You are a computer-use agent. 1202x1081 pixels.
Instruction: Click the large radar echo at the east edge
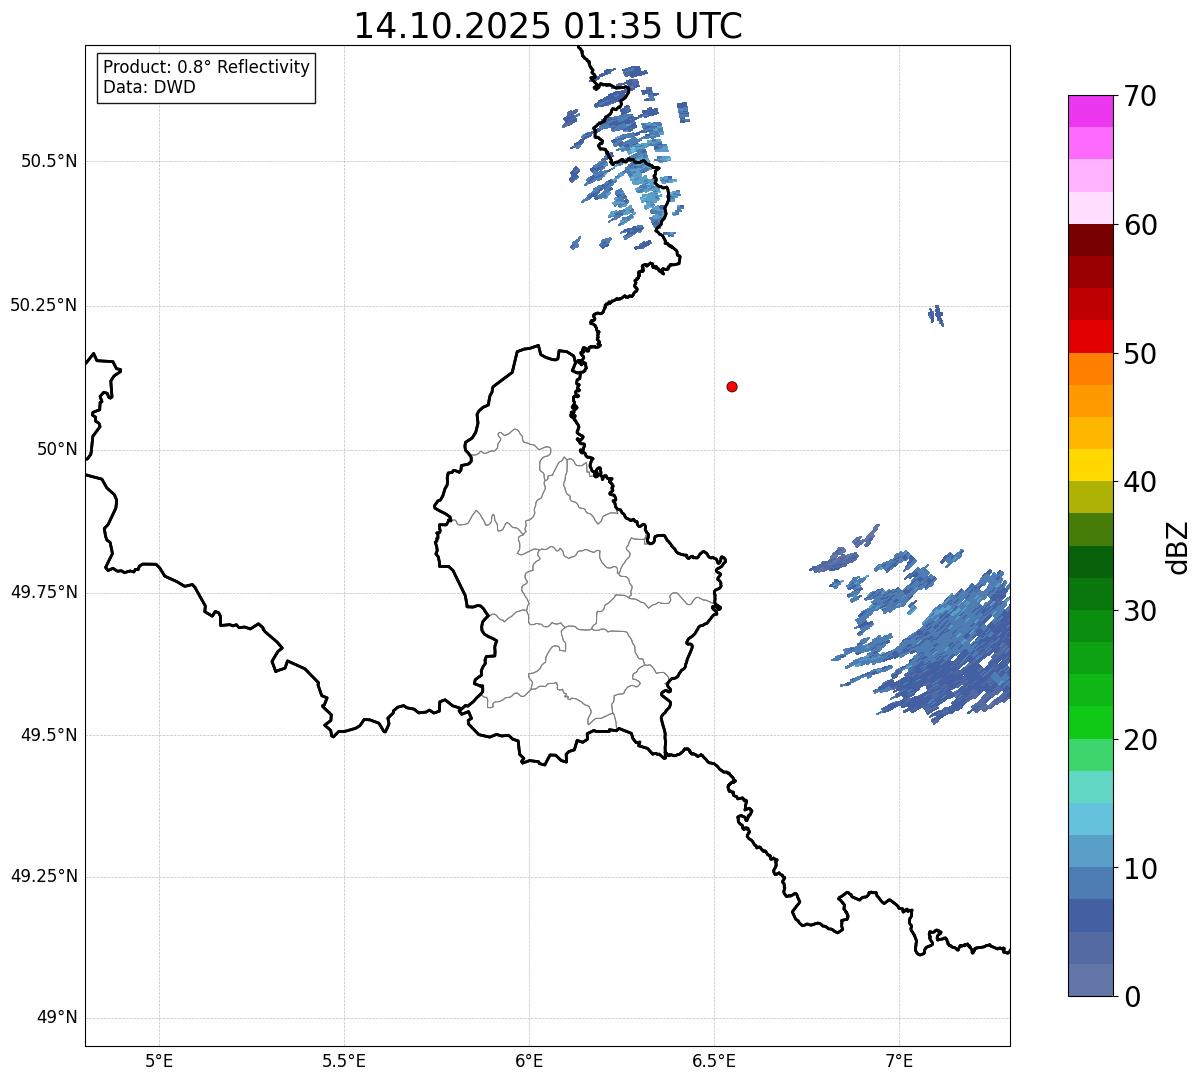click(x=950, y=648)
